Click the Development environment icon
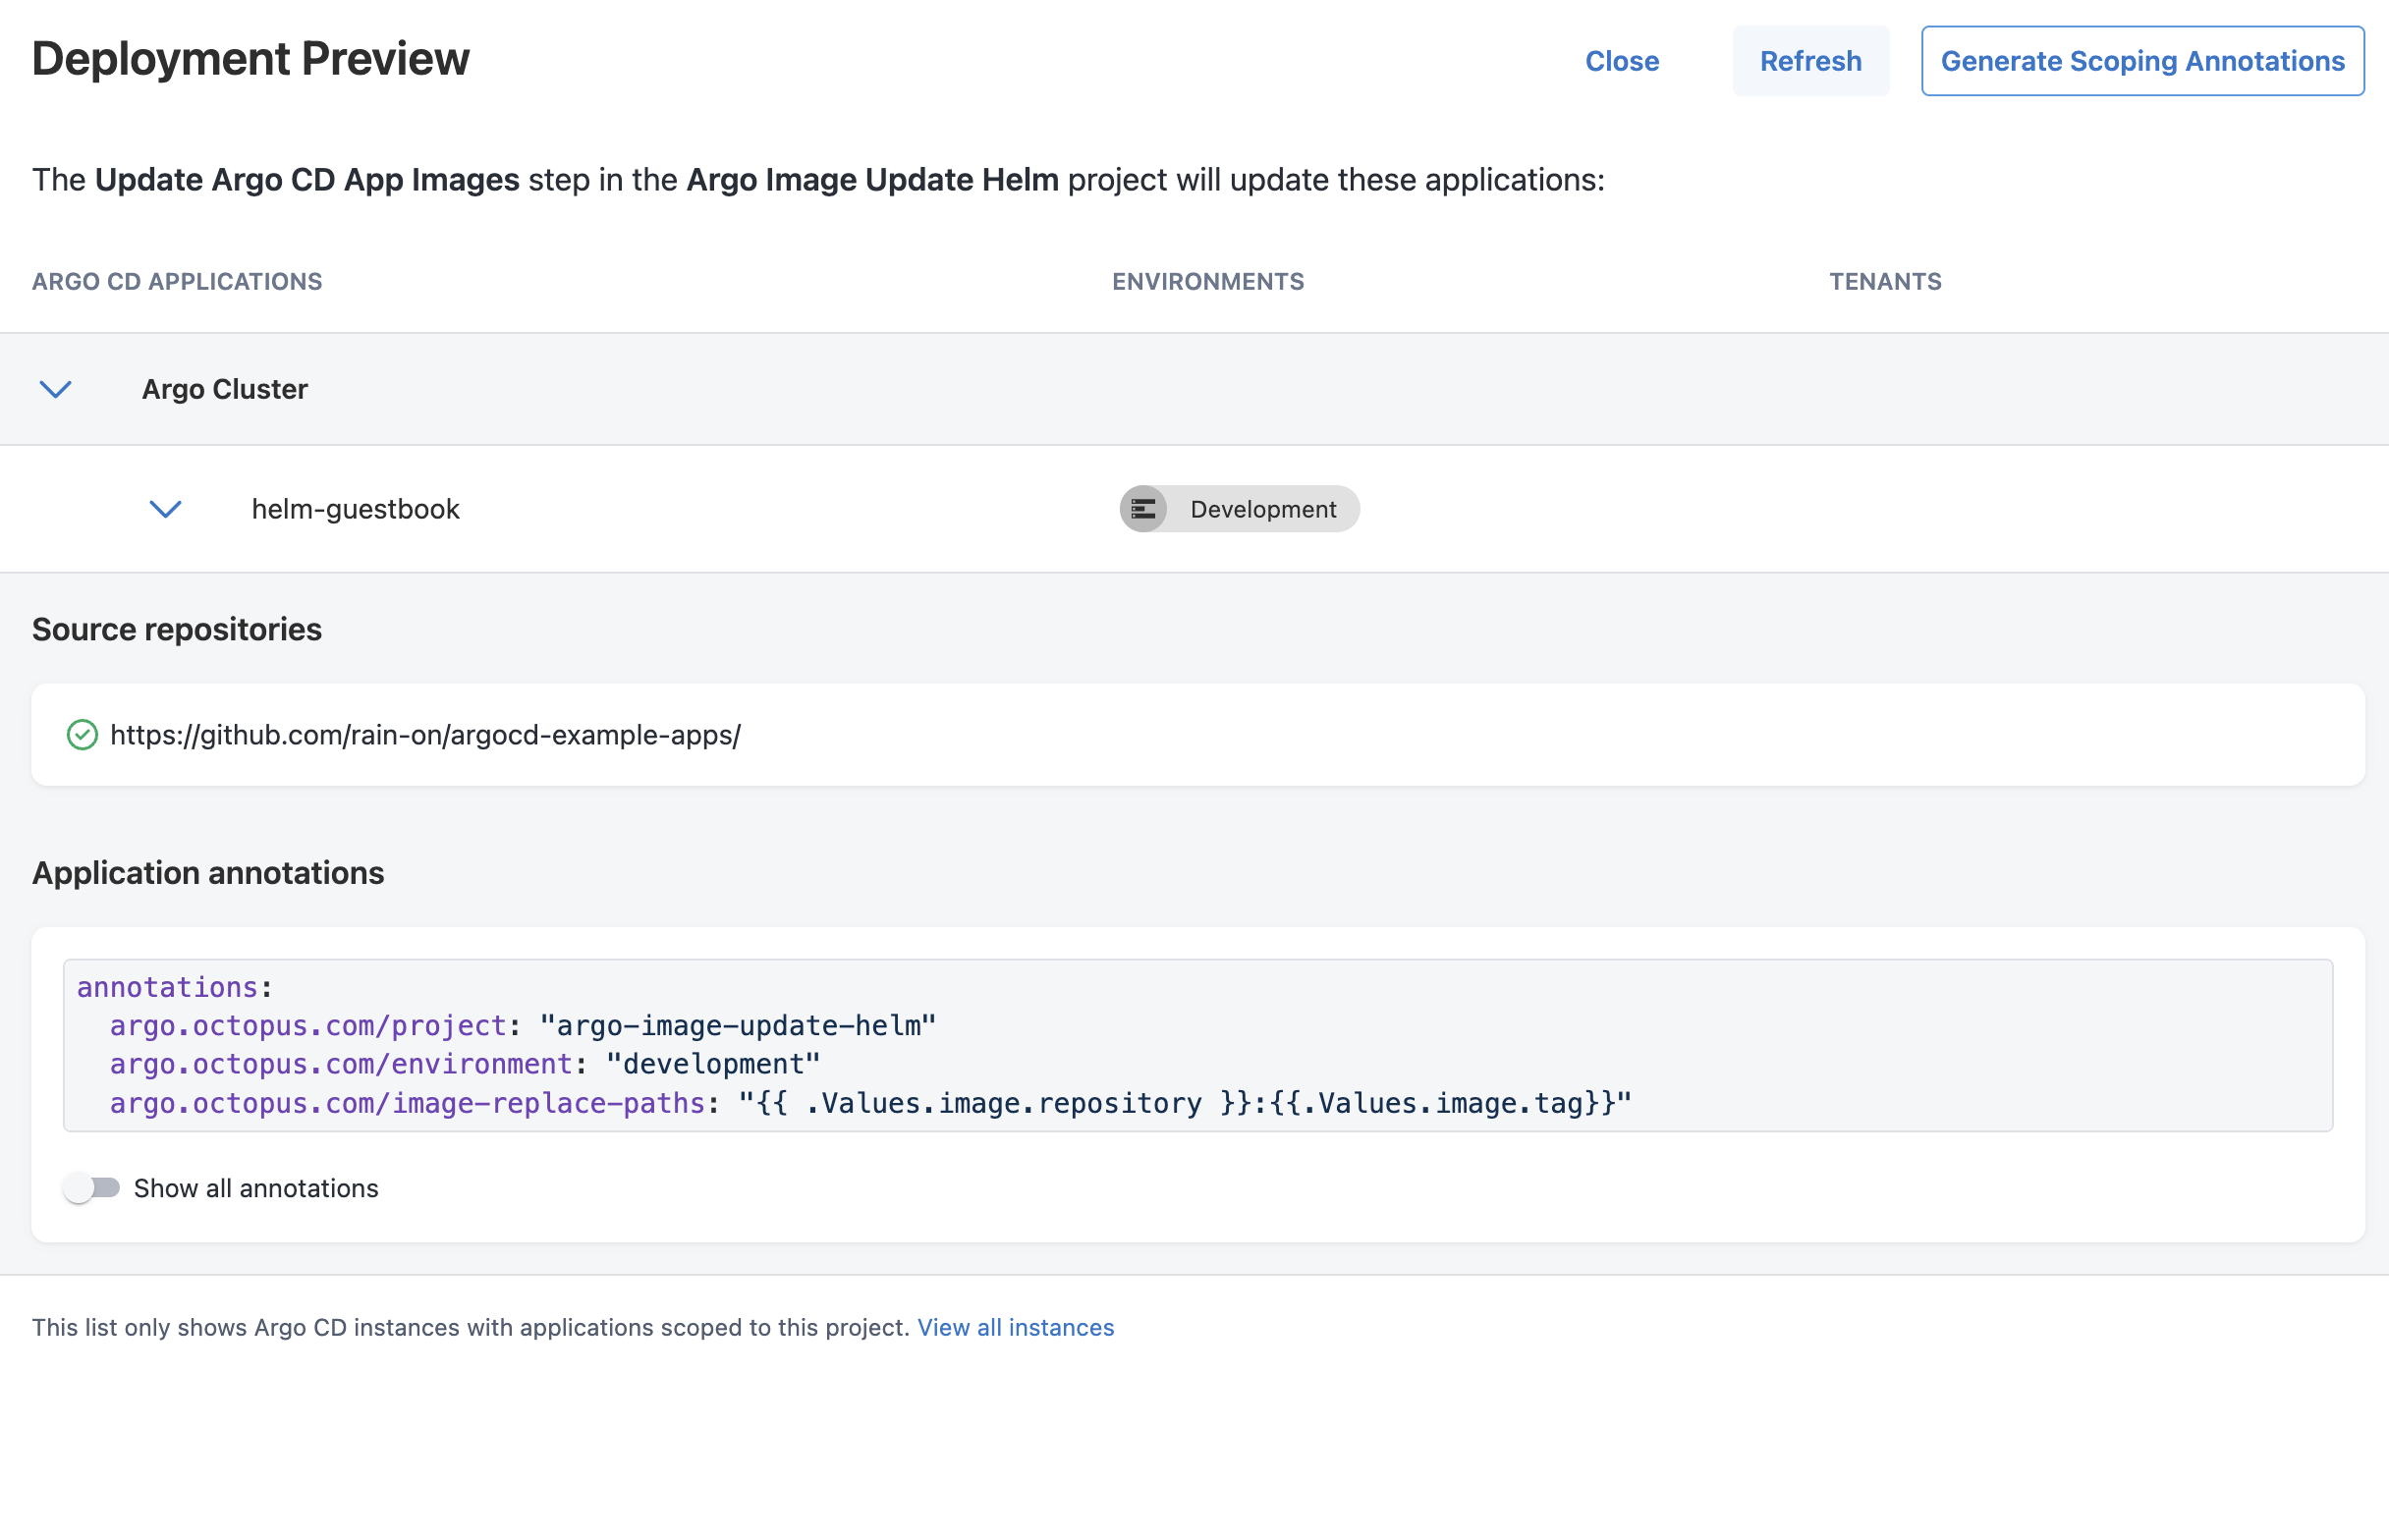Image resolution: width=2389 pixels, height=1540 pixels. pos(1143,509)
